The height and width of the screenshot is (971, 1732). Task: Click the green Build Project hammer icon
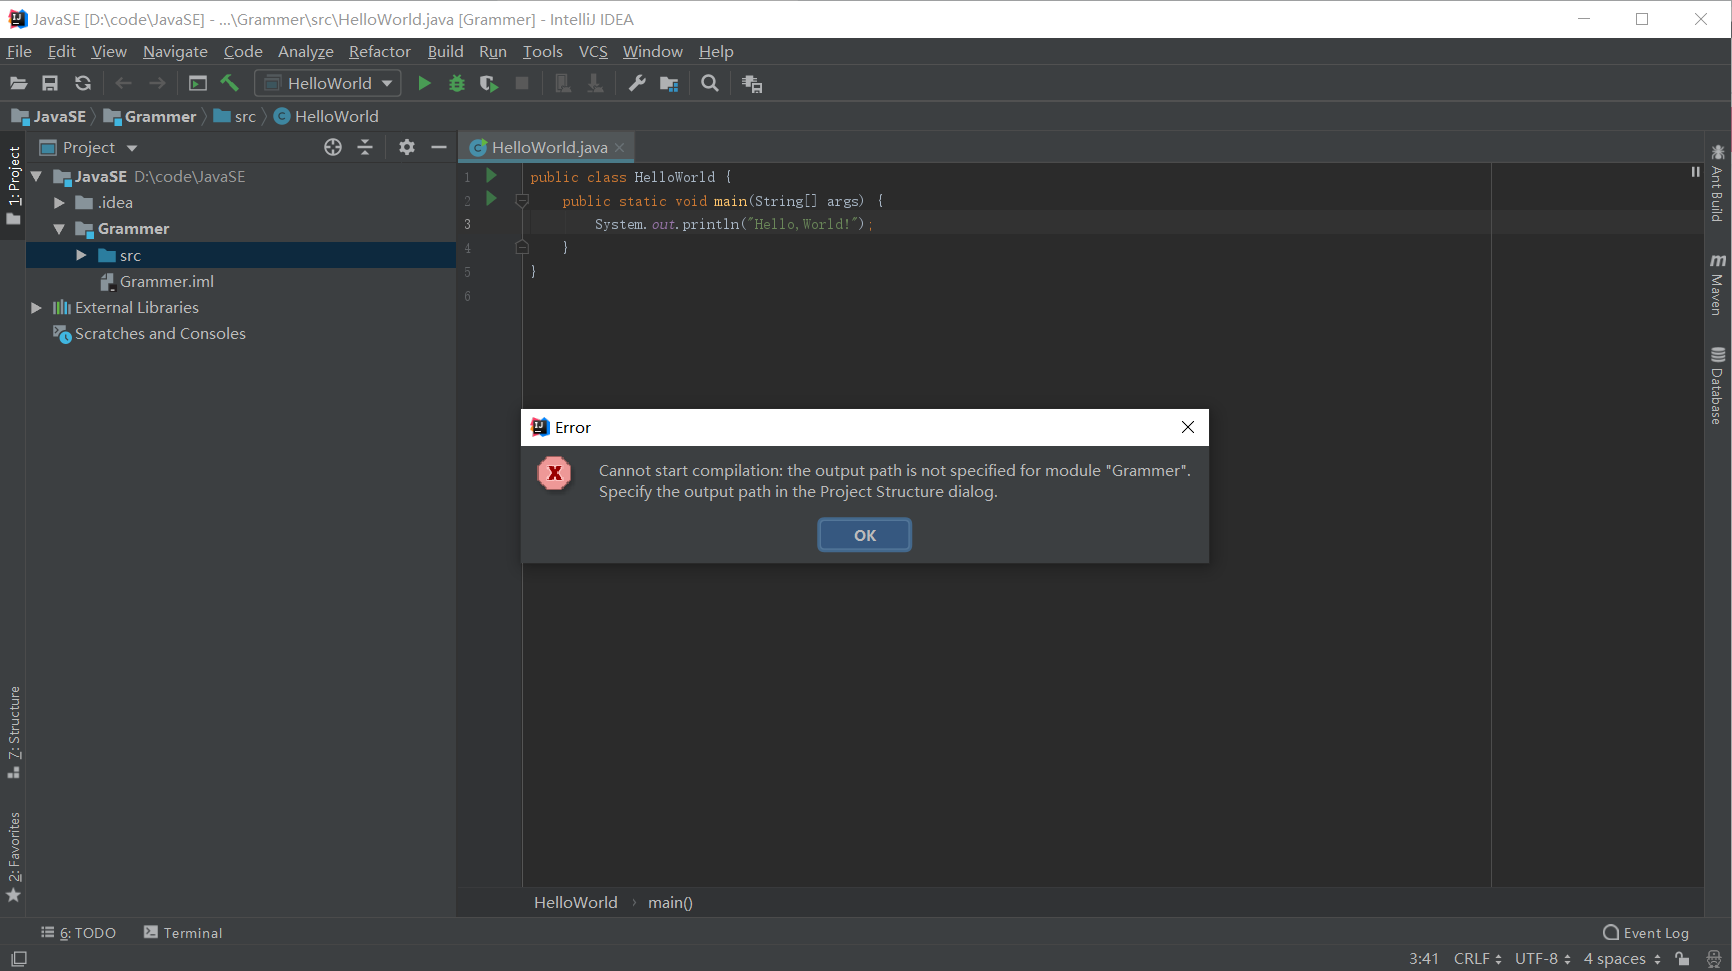click(x=230, y=84)
